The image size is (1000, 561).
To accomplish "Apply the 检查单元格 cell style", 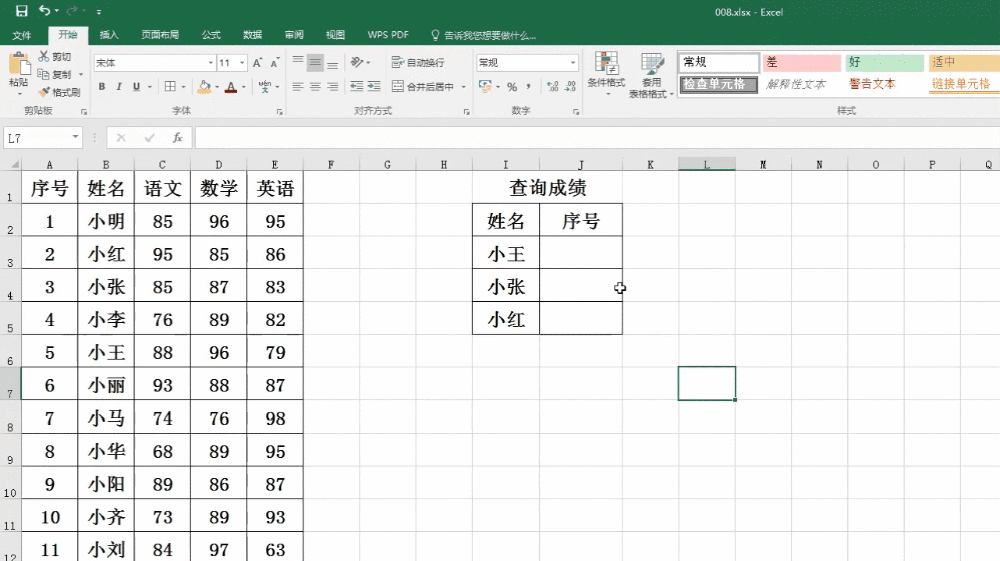I will (718, 84).
